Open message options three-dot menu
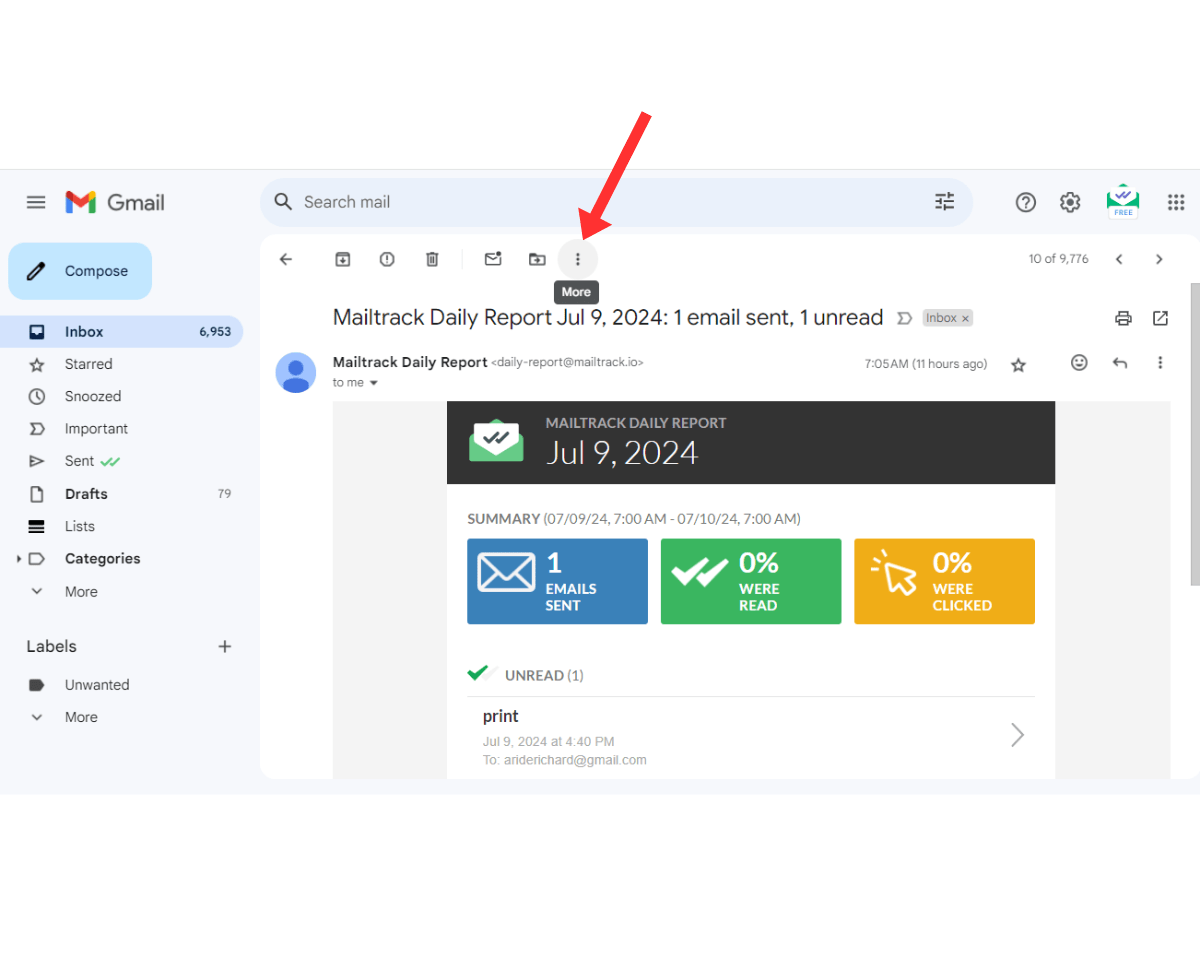Screen dimensions: 1200x960 pyautogui.click(x=1160, y=363)
